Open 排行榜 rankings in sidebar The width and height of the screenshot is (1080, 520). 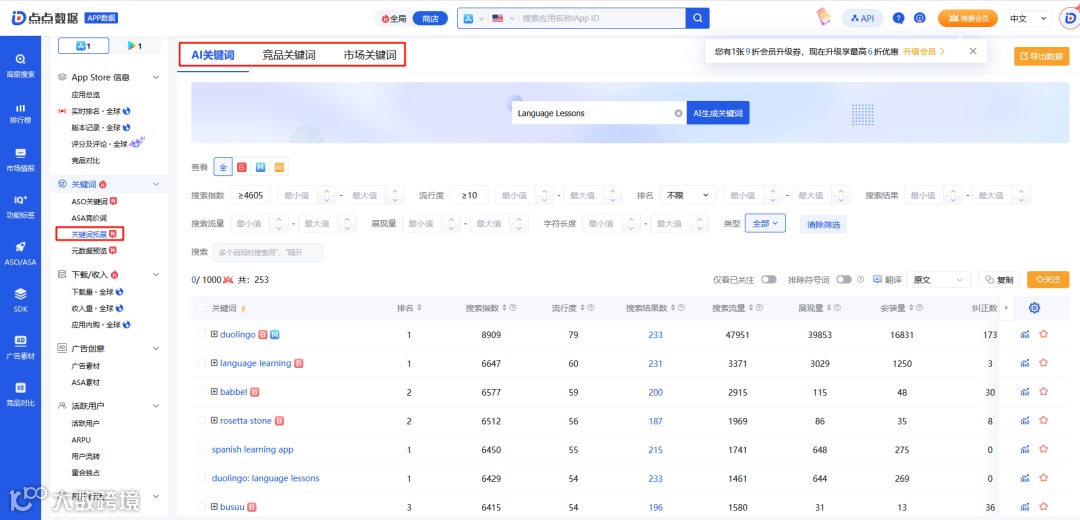click(x=21, y=113)
